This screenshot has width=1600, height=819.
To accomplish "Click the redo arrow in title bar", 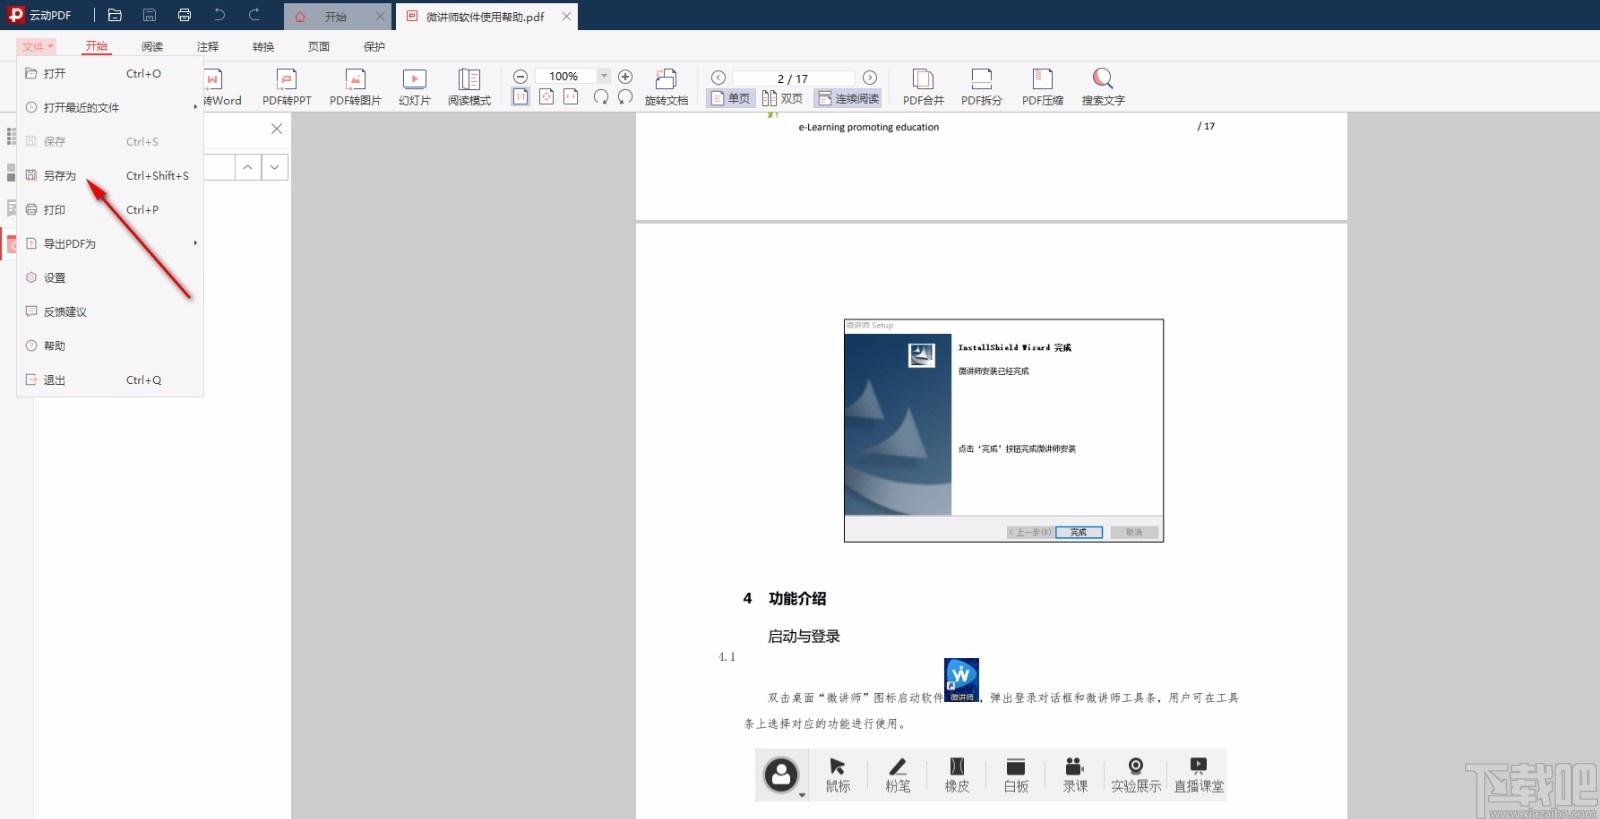I will click(254, 15).
